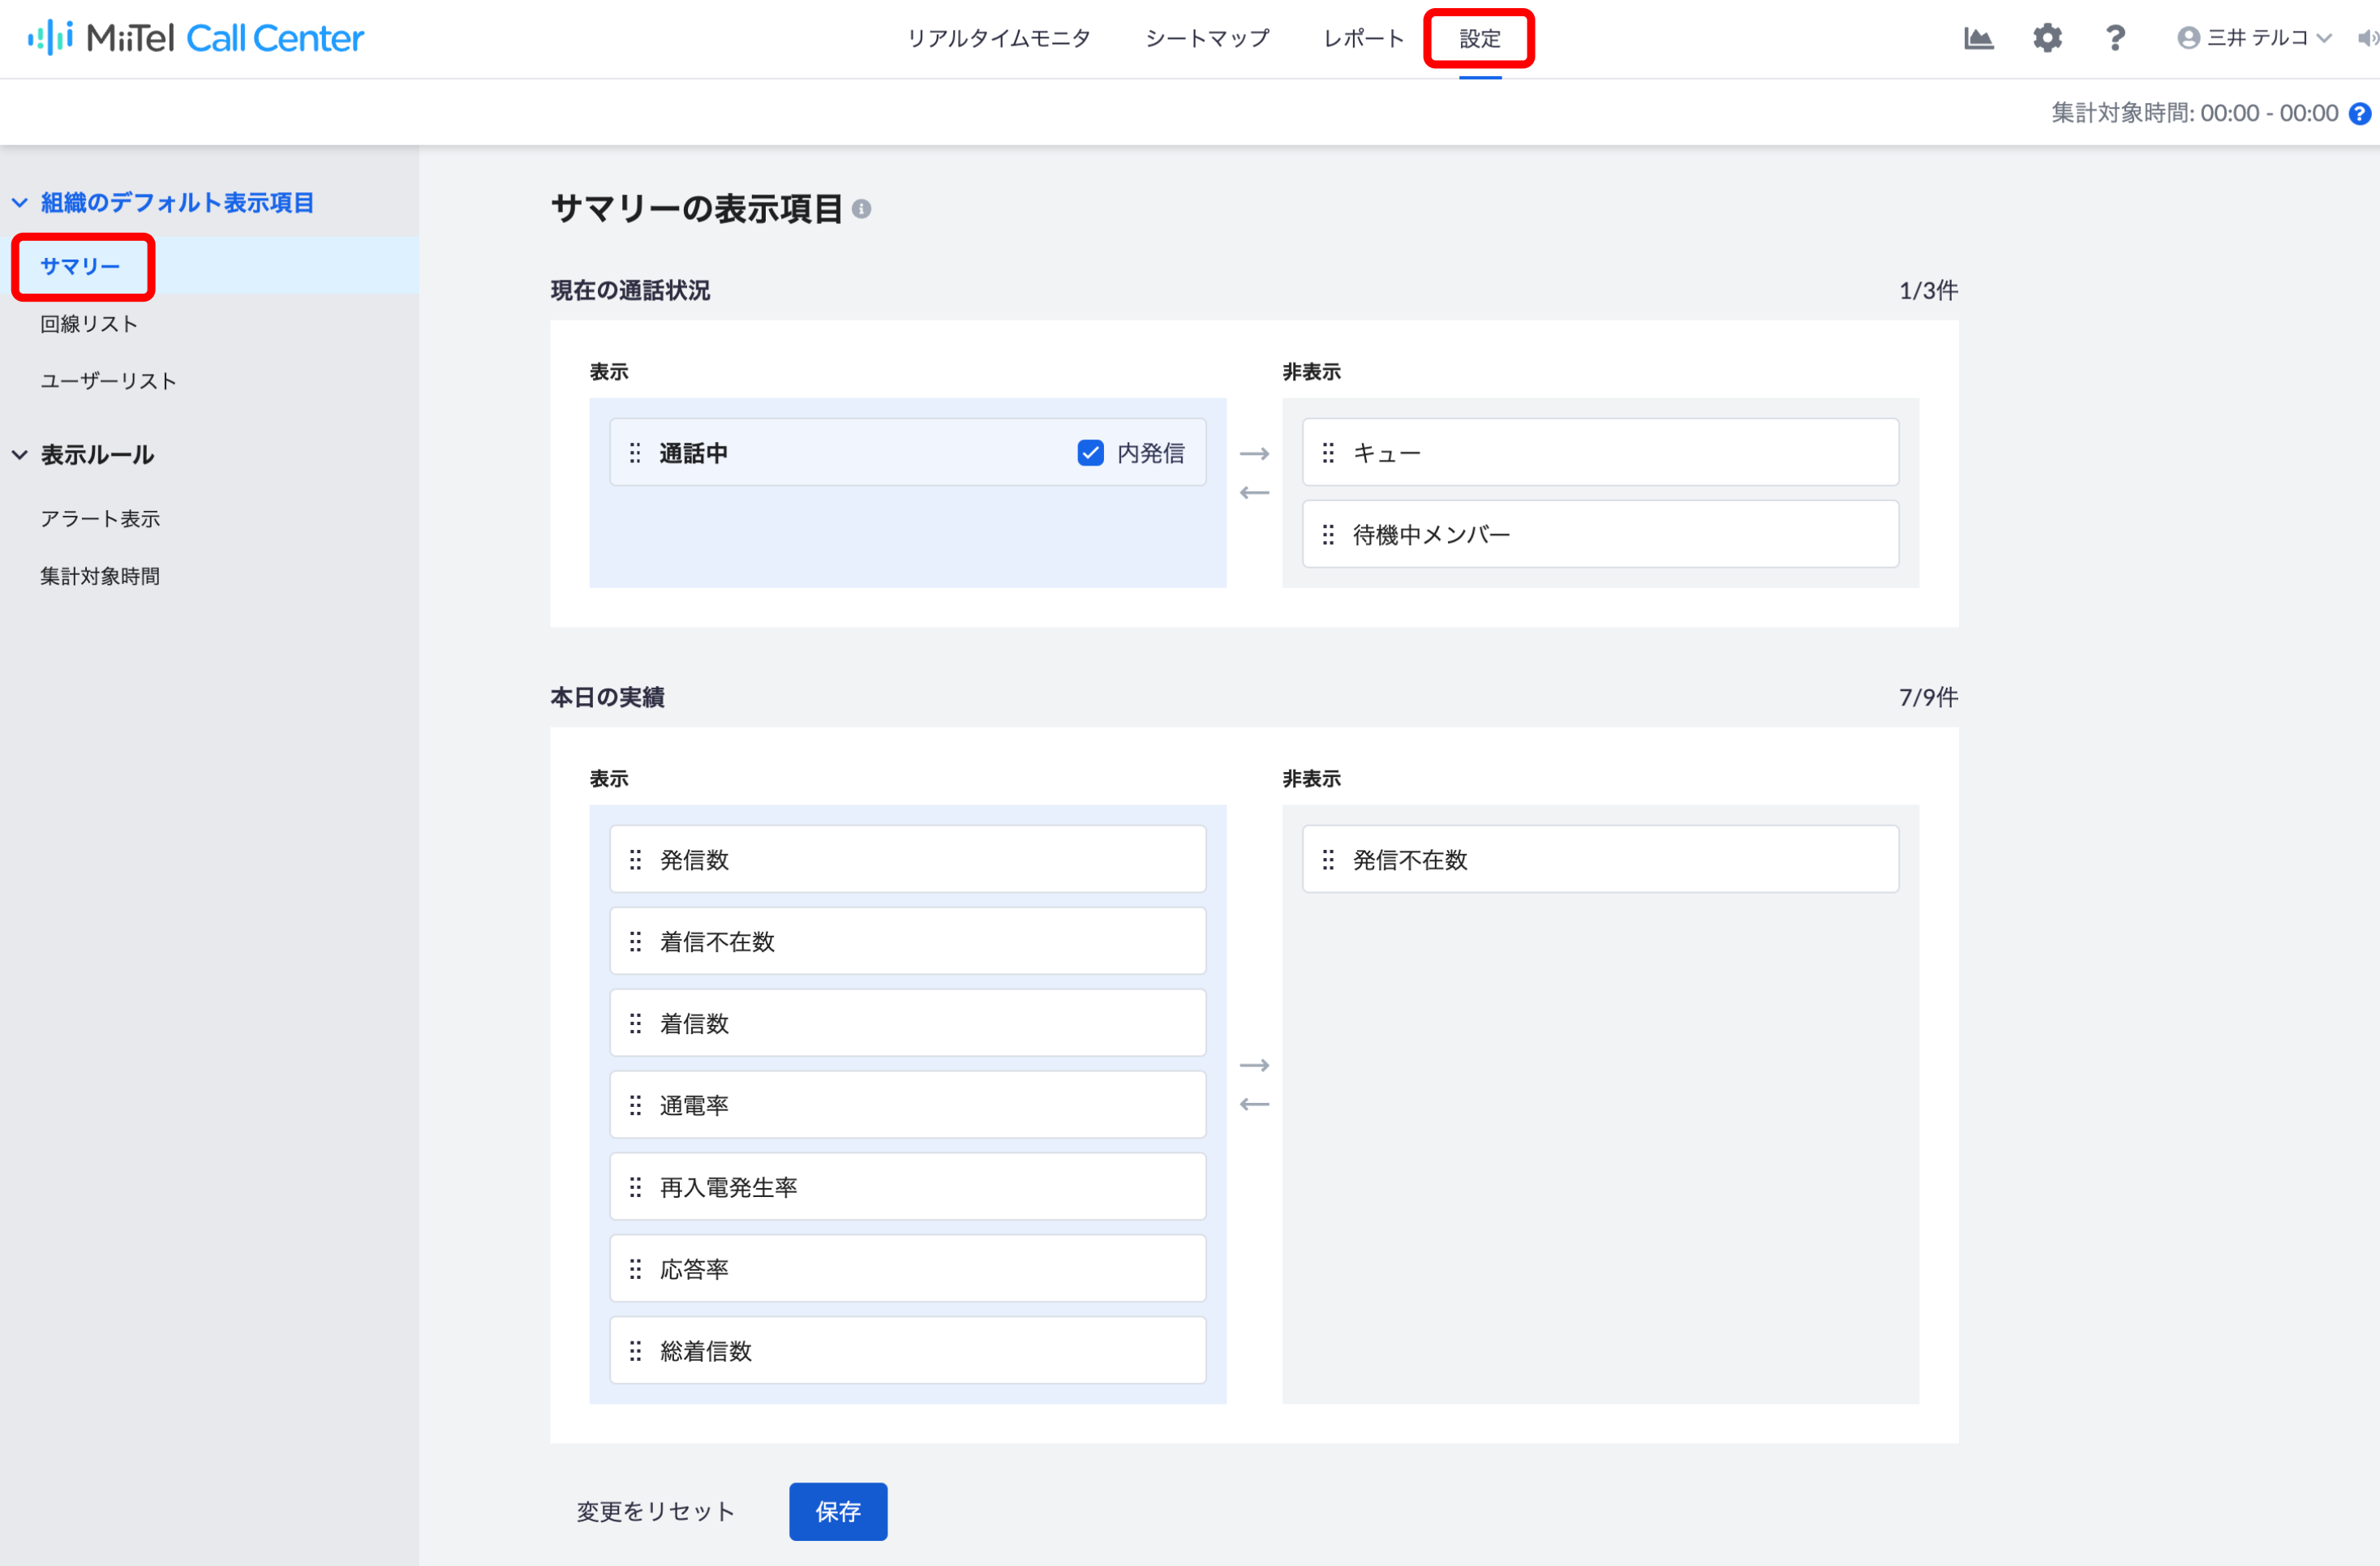Click the speaker volume icon
Image resolution: width=2380 pixels, height=1566 pixels.
point(2367,38)
